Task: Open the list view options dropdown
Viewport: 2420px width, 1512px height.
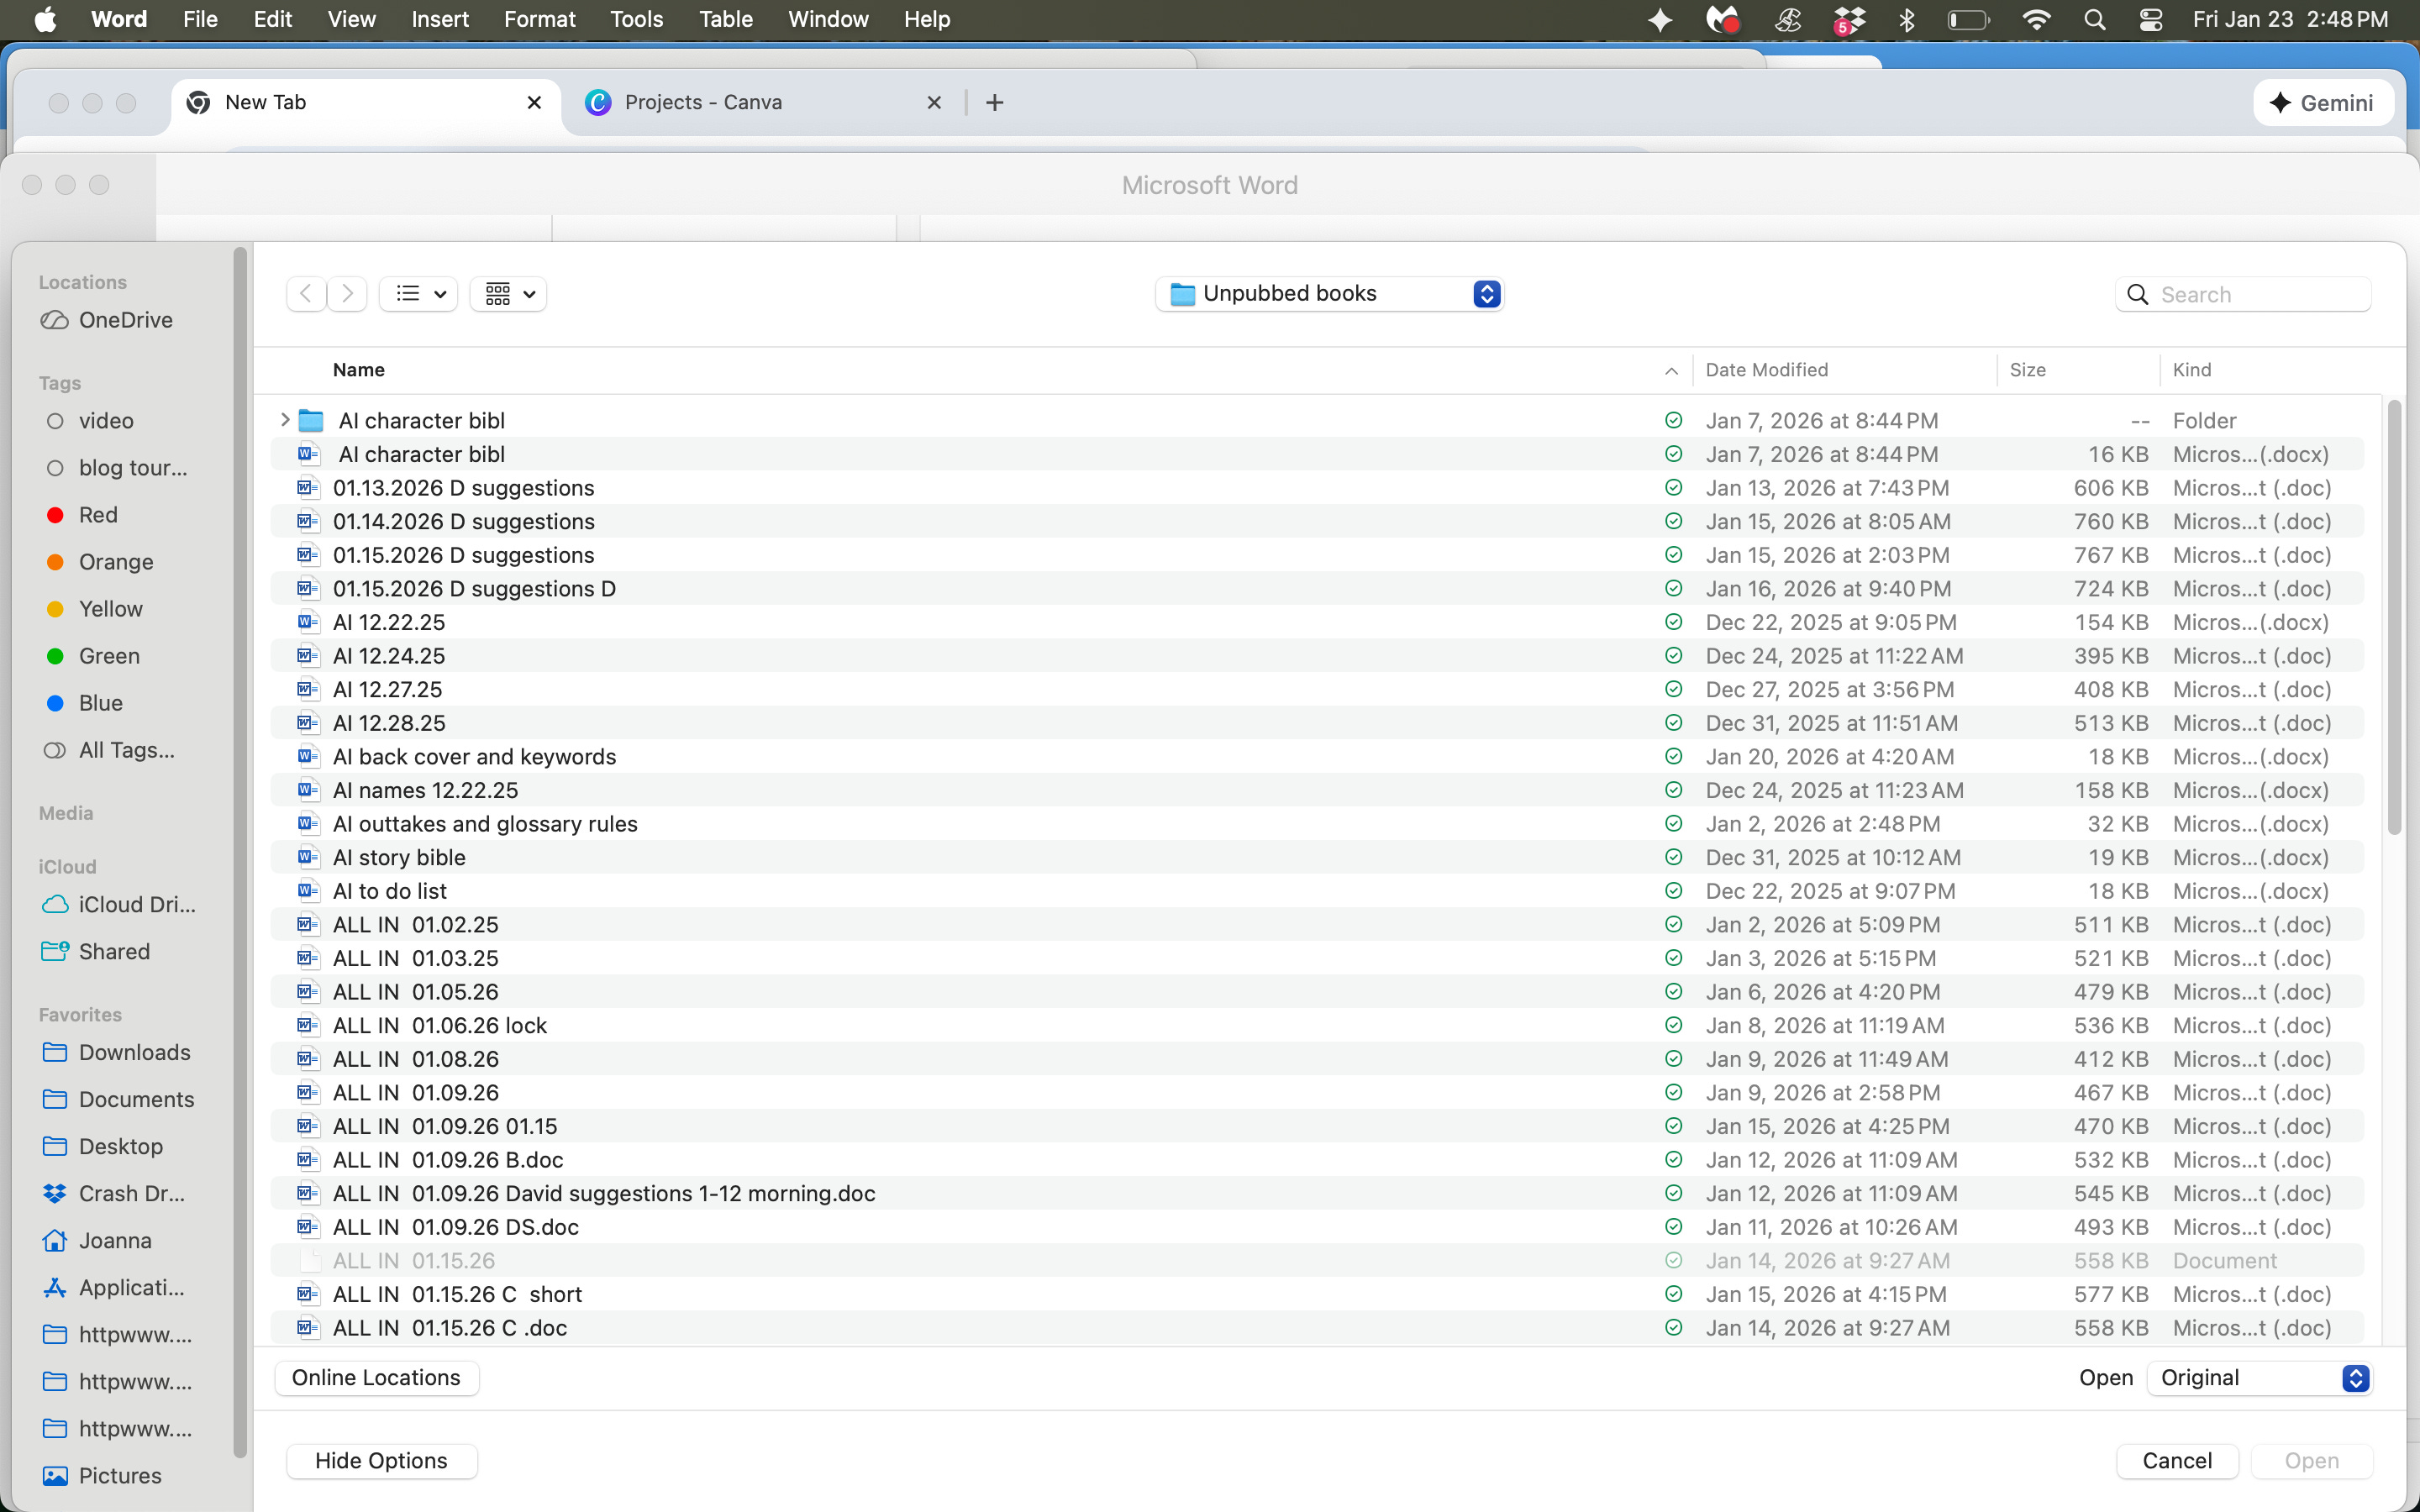Action: [419, 294]
